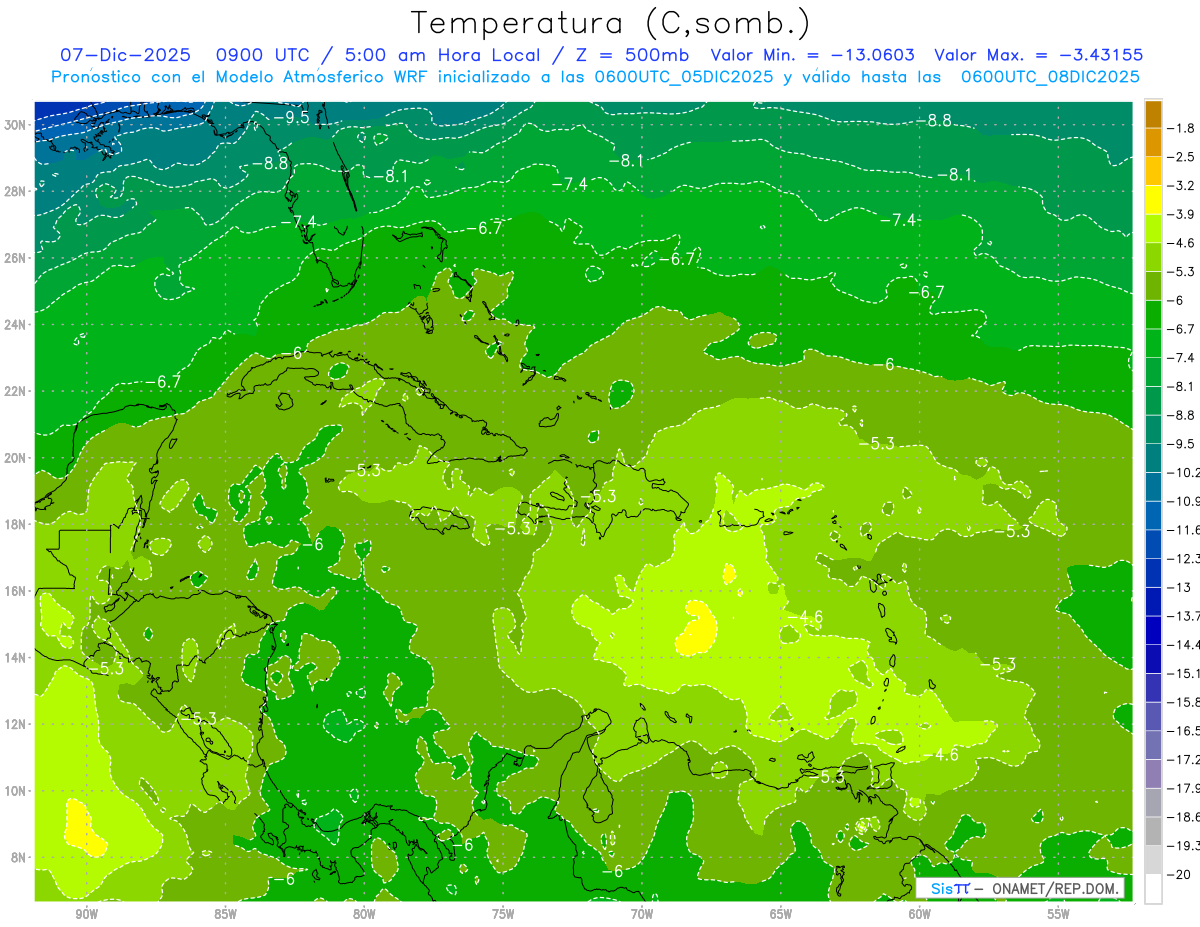Image resolution: width=1200 pixels, height=927 pixels.
Task: Select the yellow swatch between -3.2 and -3.9
Action: pos(1153,200)
